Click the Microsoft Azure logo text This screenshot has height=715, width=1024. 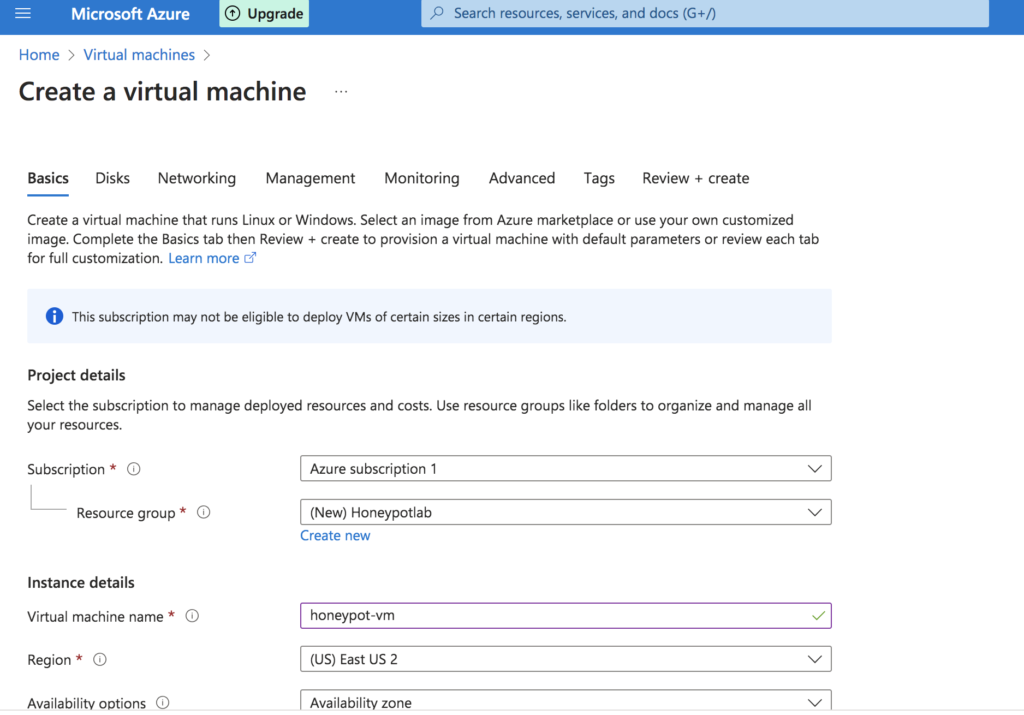131,14
